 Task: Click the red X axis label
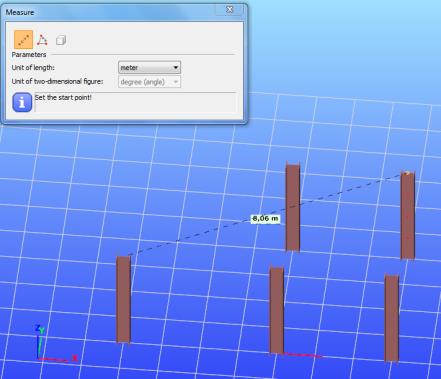point(75,358)
